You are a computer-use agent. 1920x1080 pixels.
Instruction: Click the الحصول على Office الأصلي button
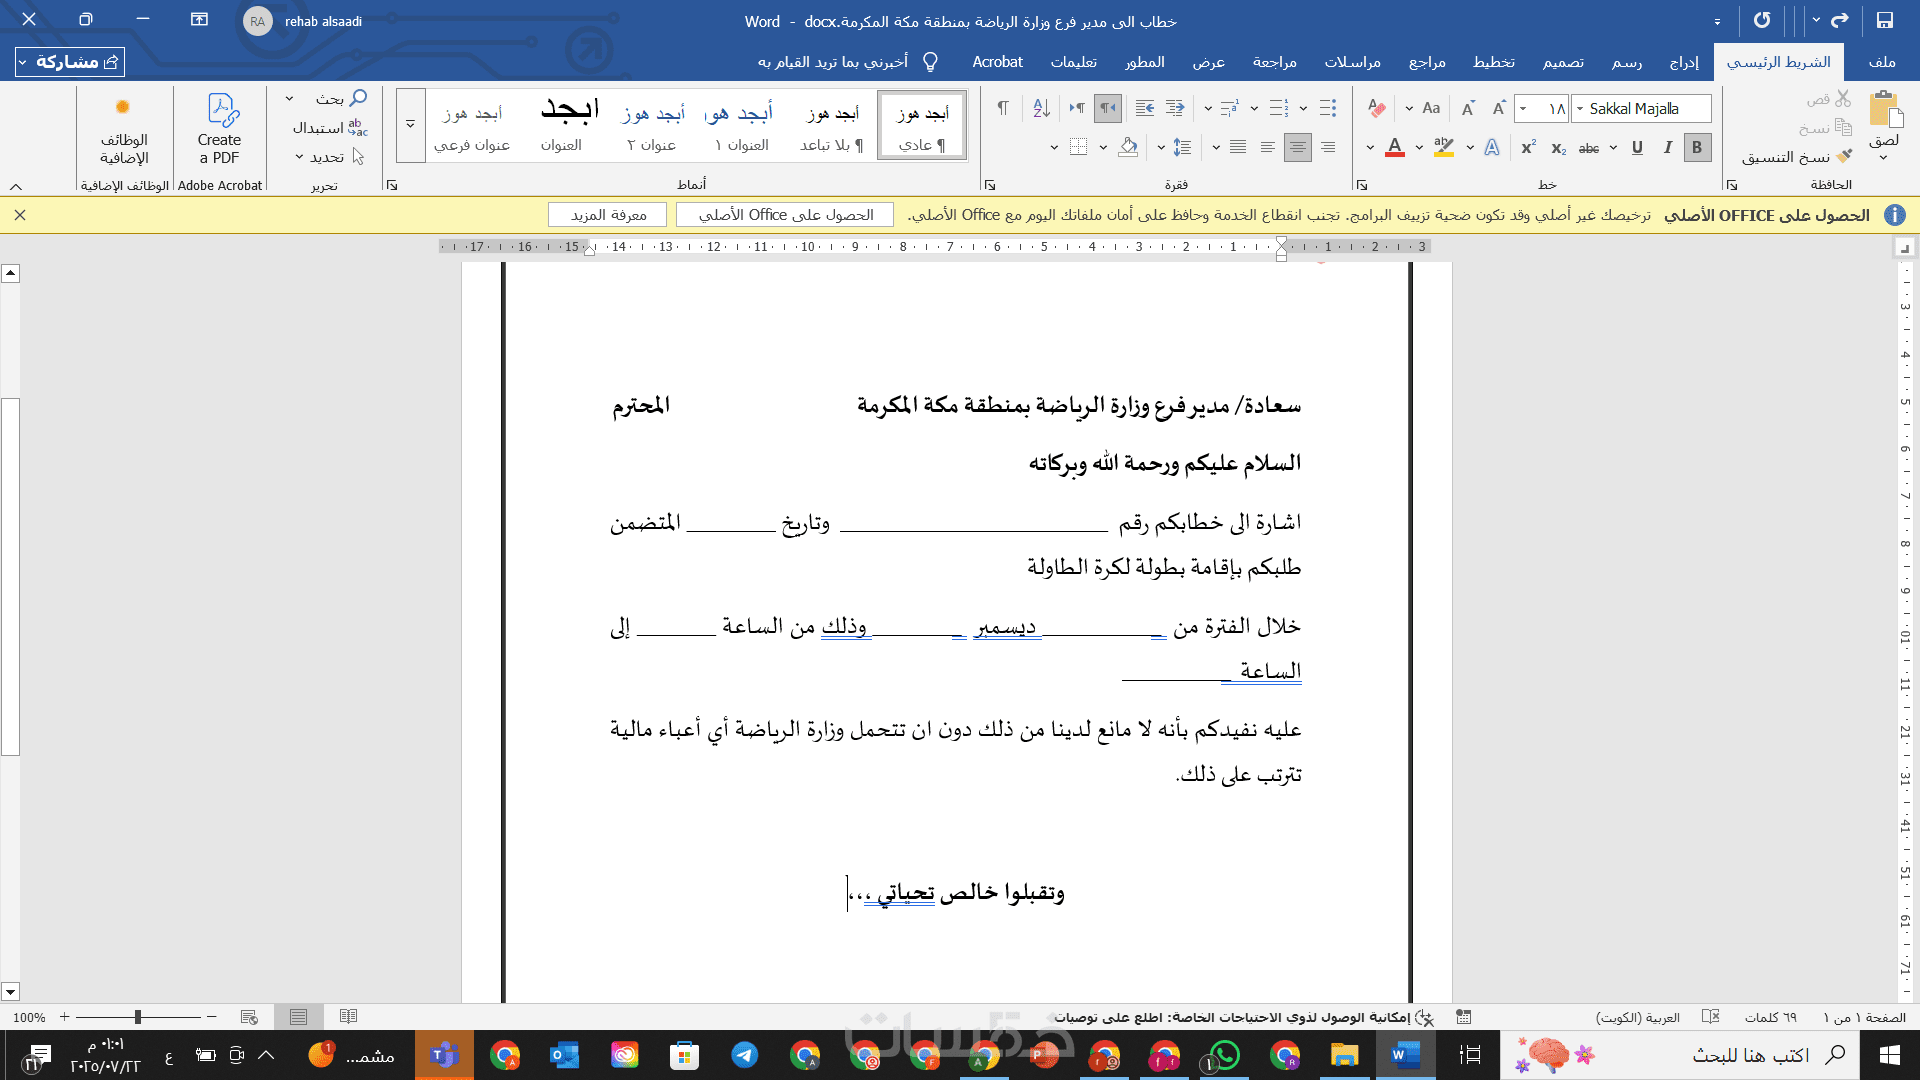pos(785,215)
